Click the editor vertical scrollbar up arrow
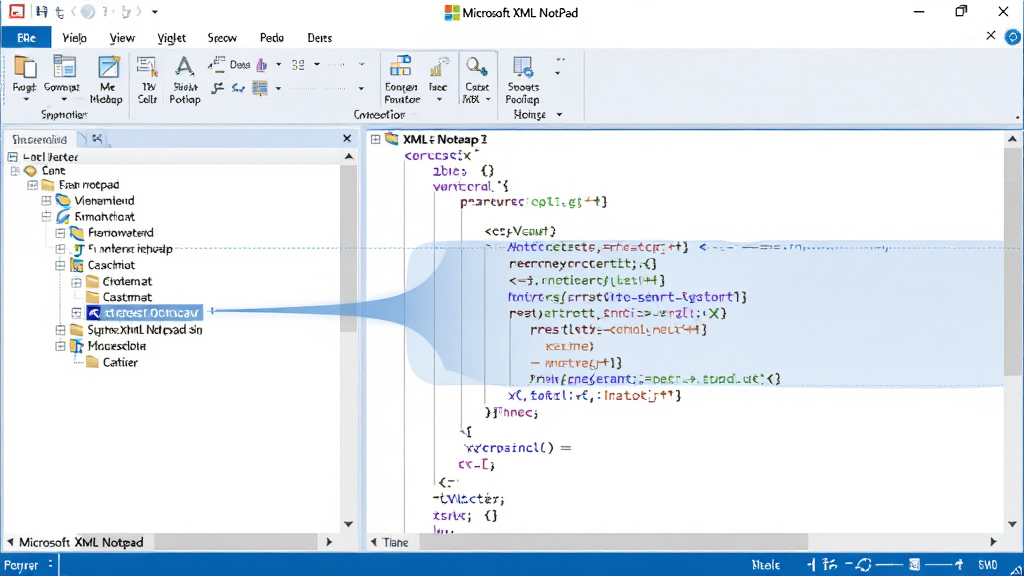Image resolution: width=1024 pixels, height=576 pixels. (1012, 139)
